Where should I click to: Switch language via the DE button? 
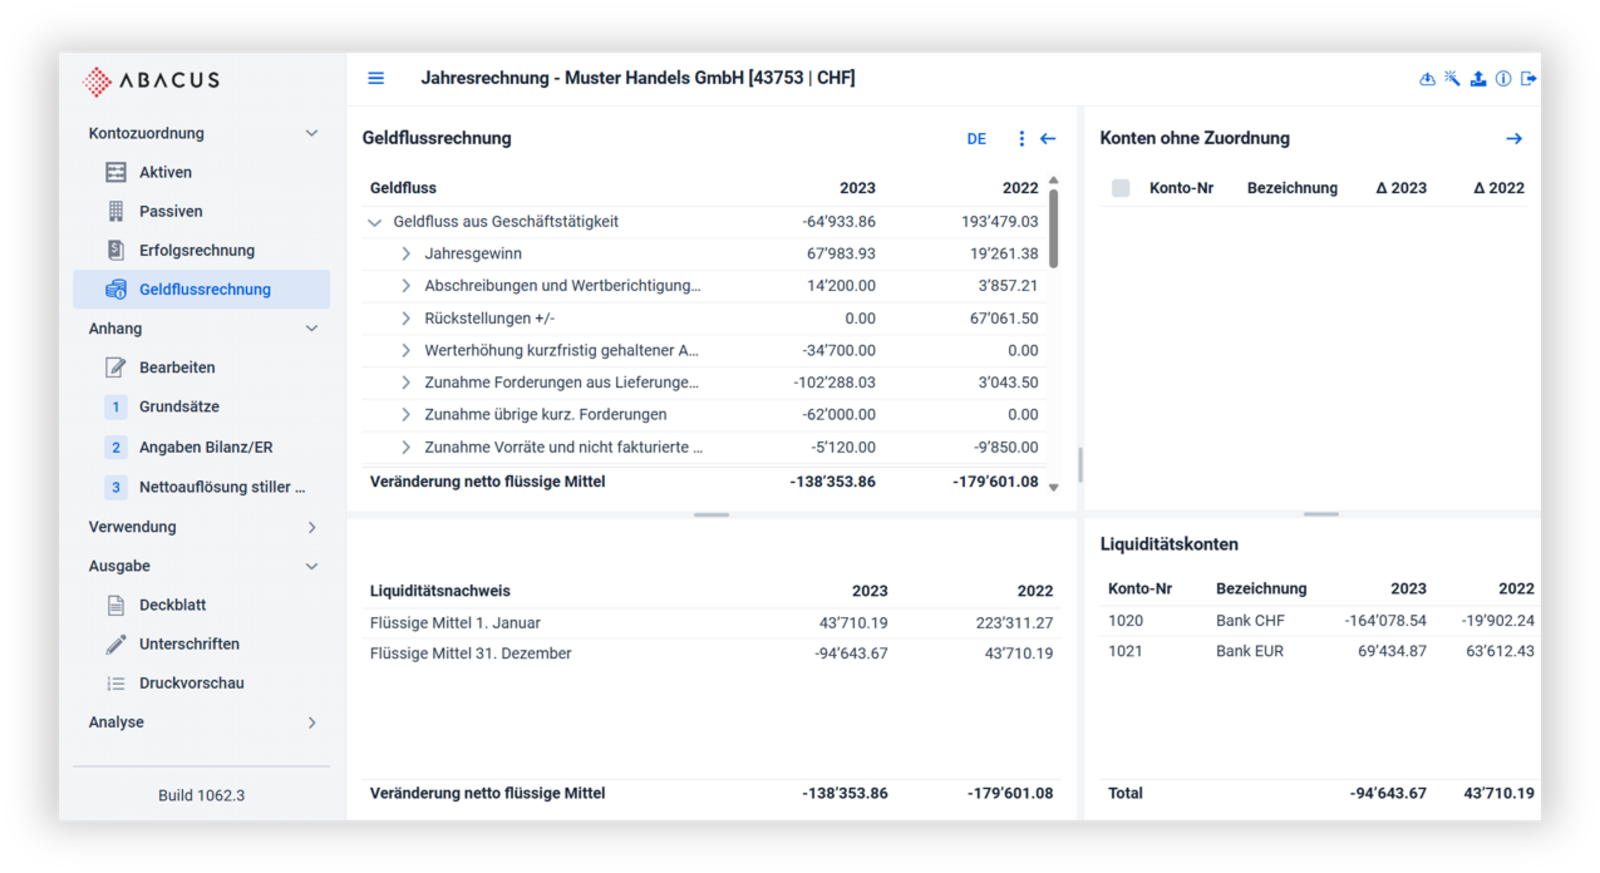tap(976, 139)
